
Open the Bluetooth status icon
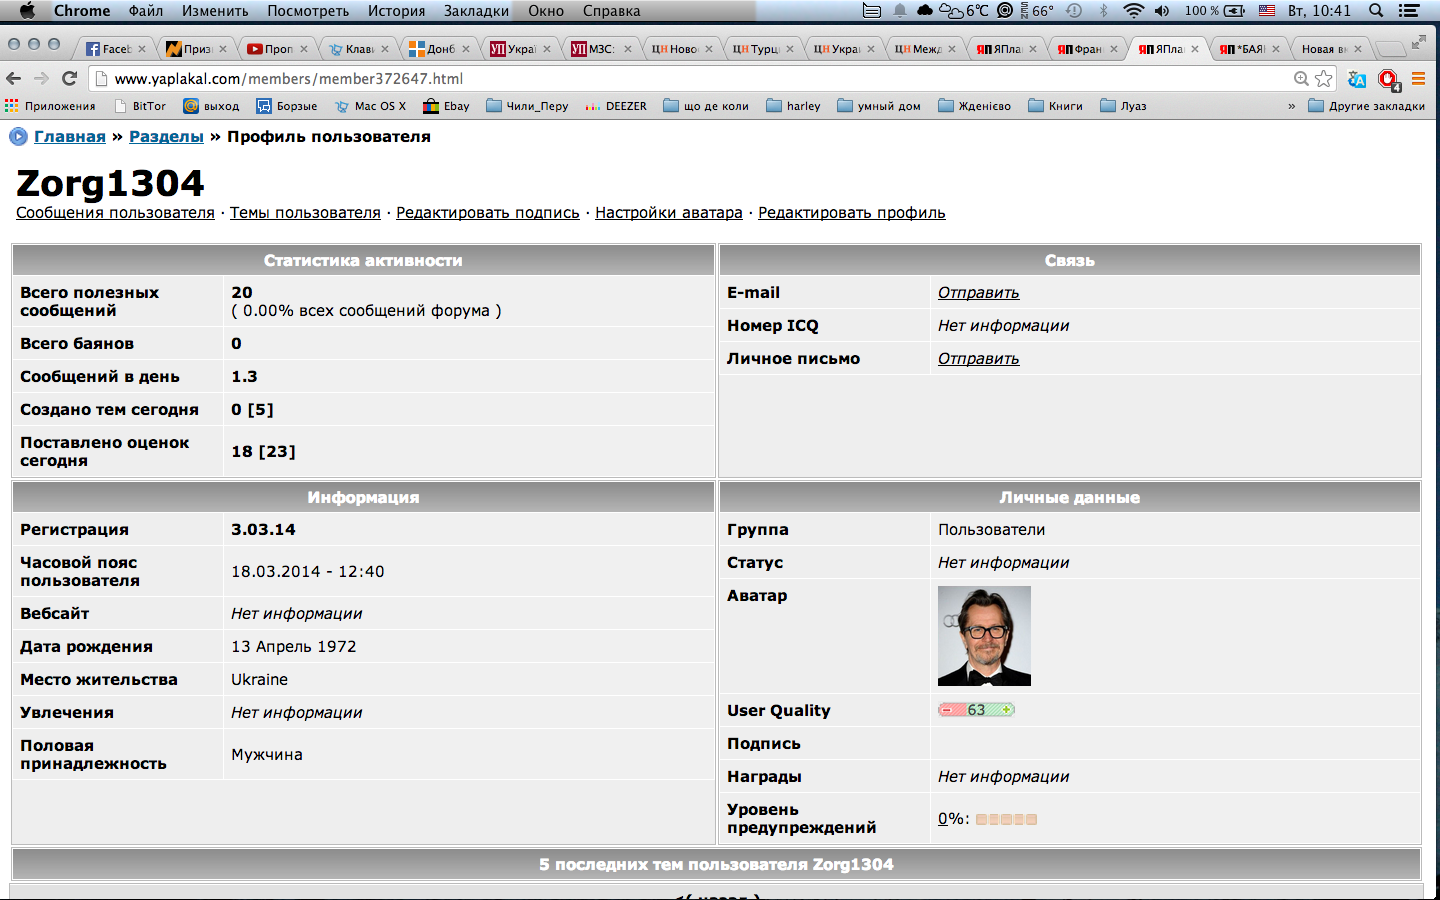(1104, 10)
